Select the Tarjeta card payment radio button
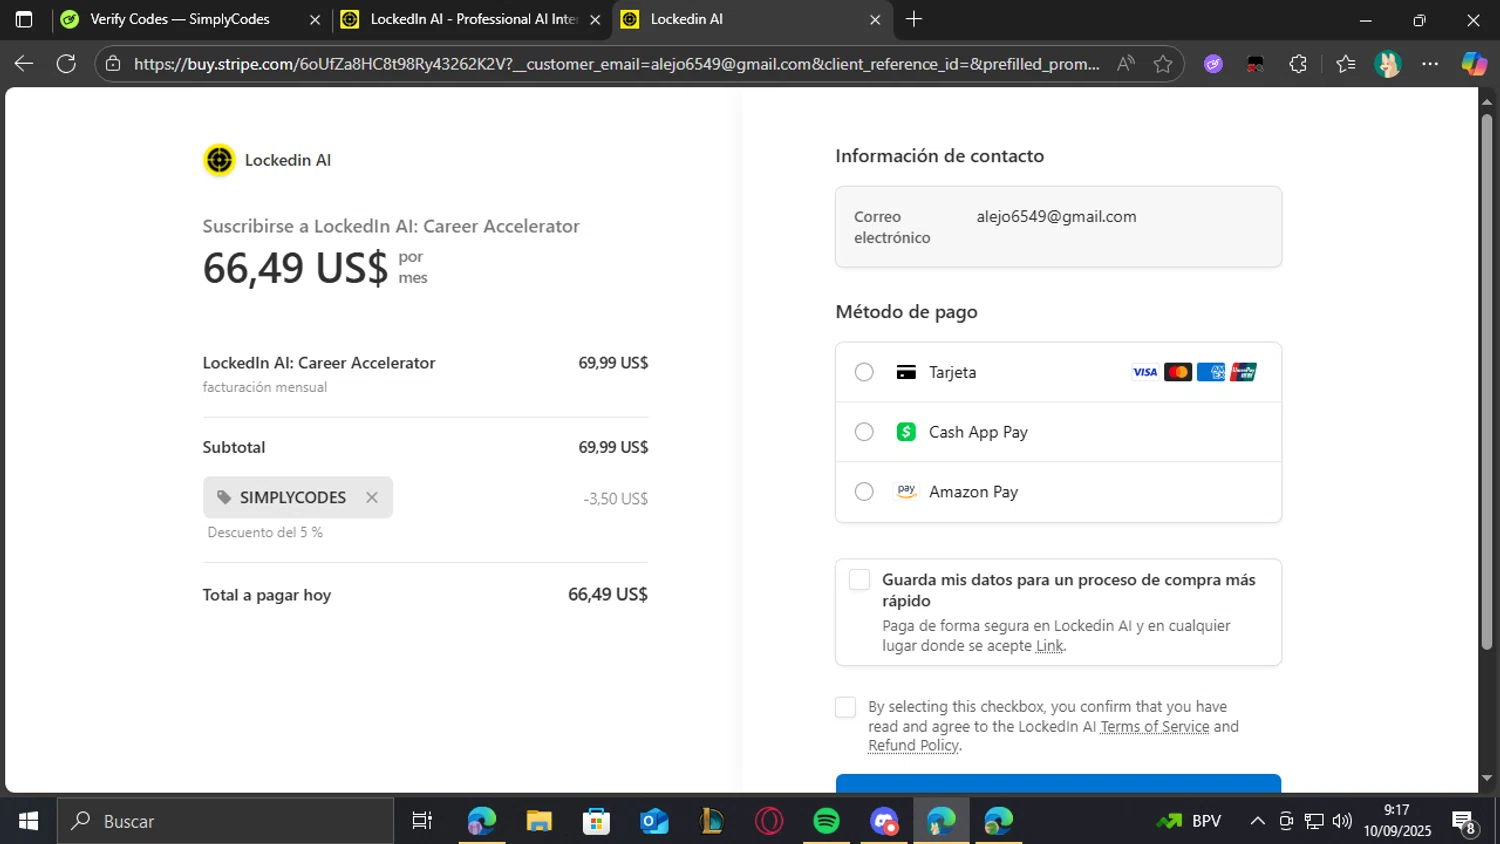 point(864,372)
